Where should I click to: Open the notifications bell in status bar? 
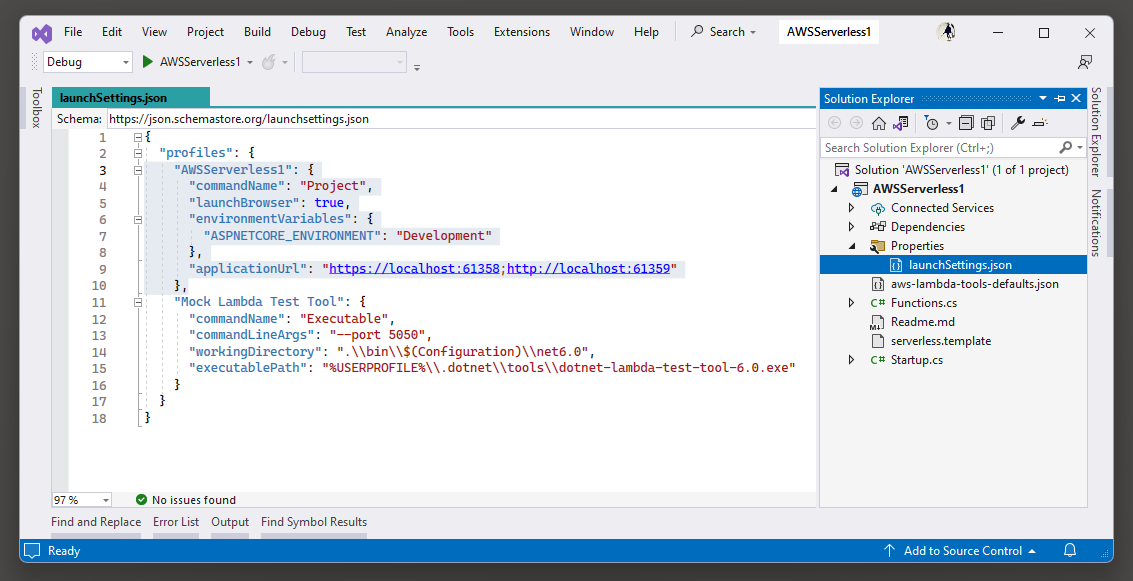pos(1070,551)
